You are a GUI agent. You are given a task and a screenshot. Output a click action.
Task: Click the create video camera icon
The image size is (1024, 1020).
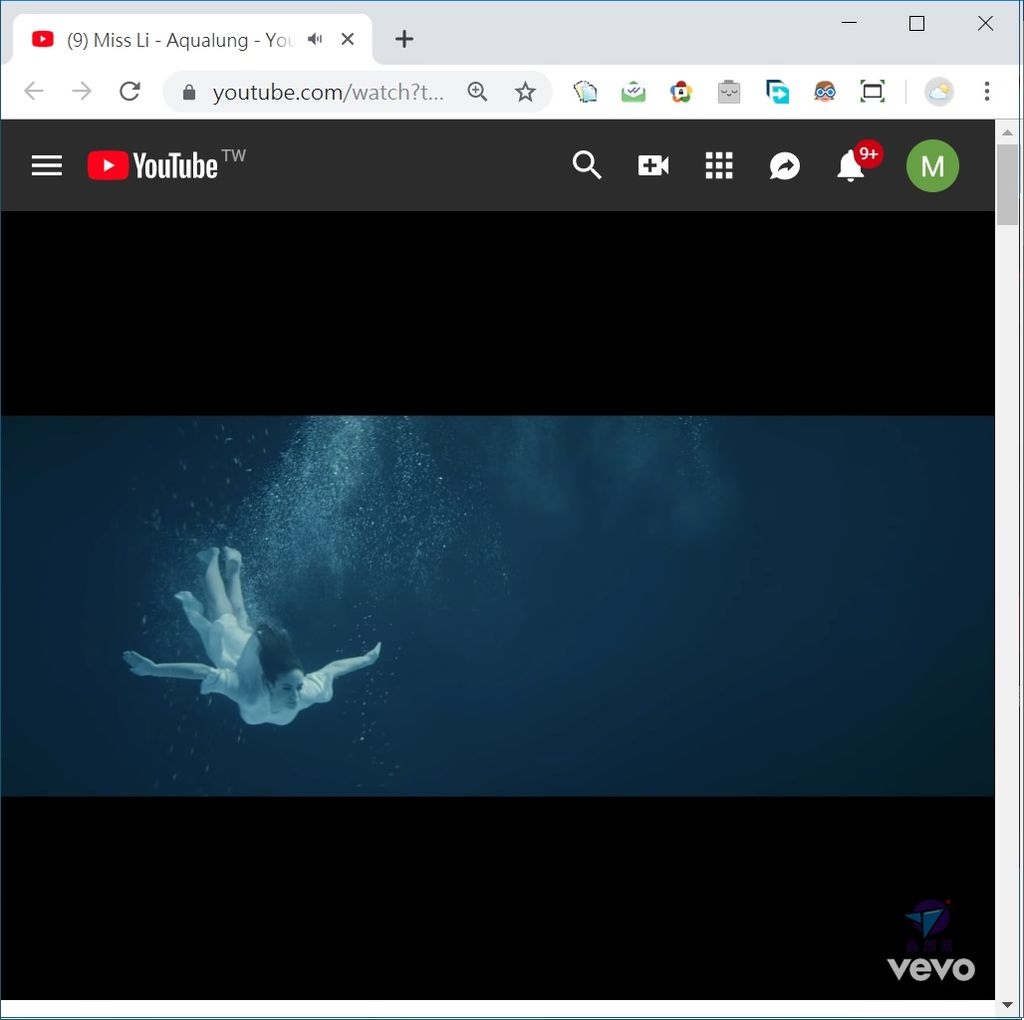pyautogui.click(x=653, y=165)
